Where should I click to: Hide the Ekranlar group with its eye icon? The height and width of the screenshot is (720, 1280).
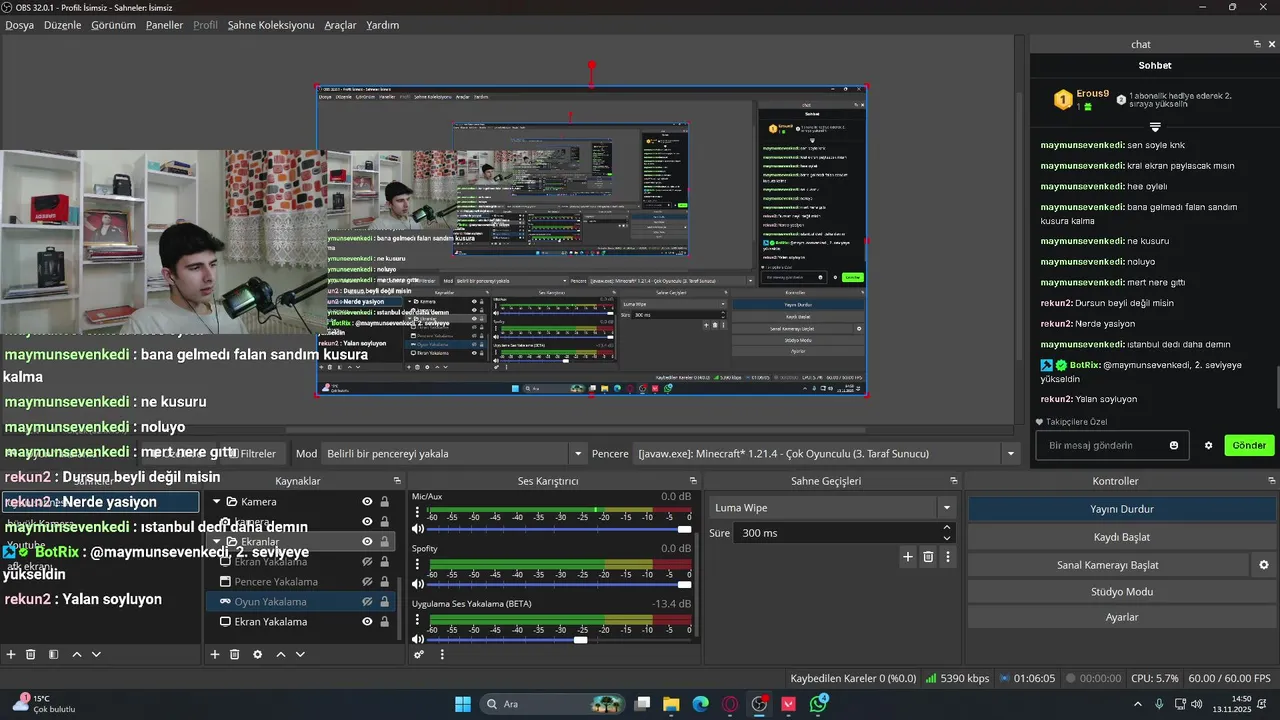point(367,541)
